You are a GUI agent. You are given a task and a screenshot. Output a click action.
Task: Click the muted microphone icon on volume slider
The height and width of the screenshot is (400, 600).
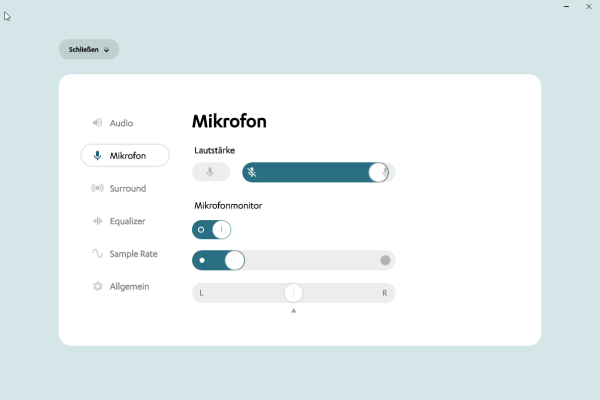252,172
